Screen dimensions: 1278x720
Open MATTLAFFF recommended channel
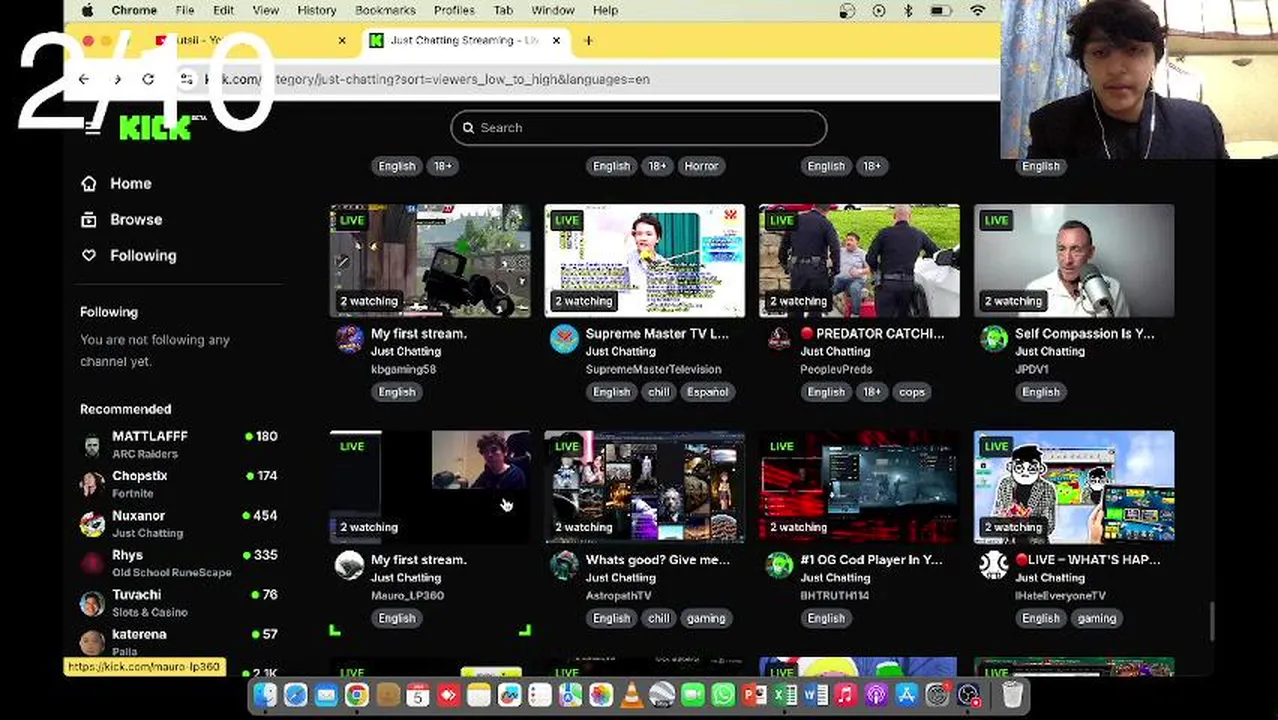point(179,445)
